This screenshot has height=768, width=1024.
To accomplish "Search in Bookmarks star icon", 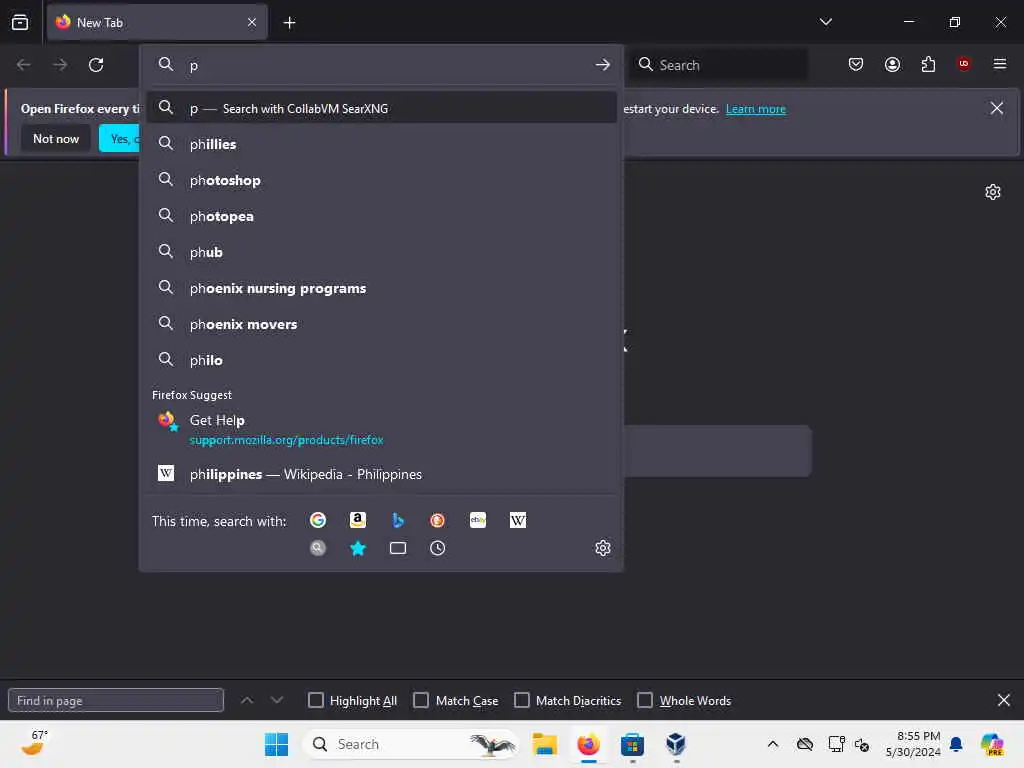I will tap(358, 548).
